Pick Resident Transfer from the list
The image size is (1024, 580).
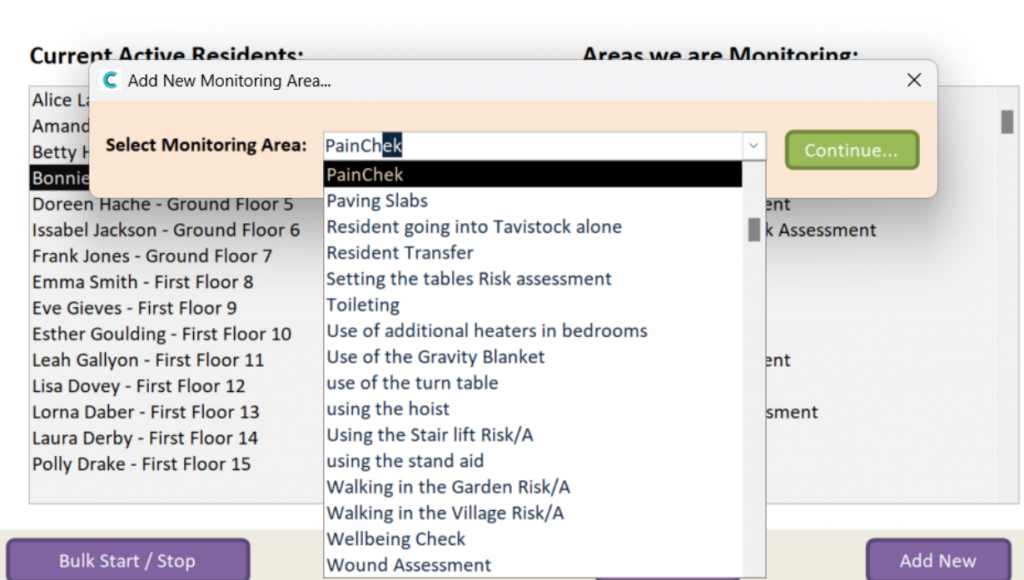coord(400,253)
